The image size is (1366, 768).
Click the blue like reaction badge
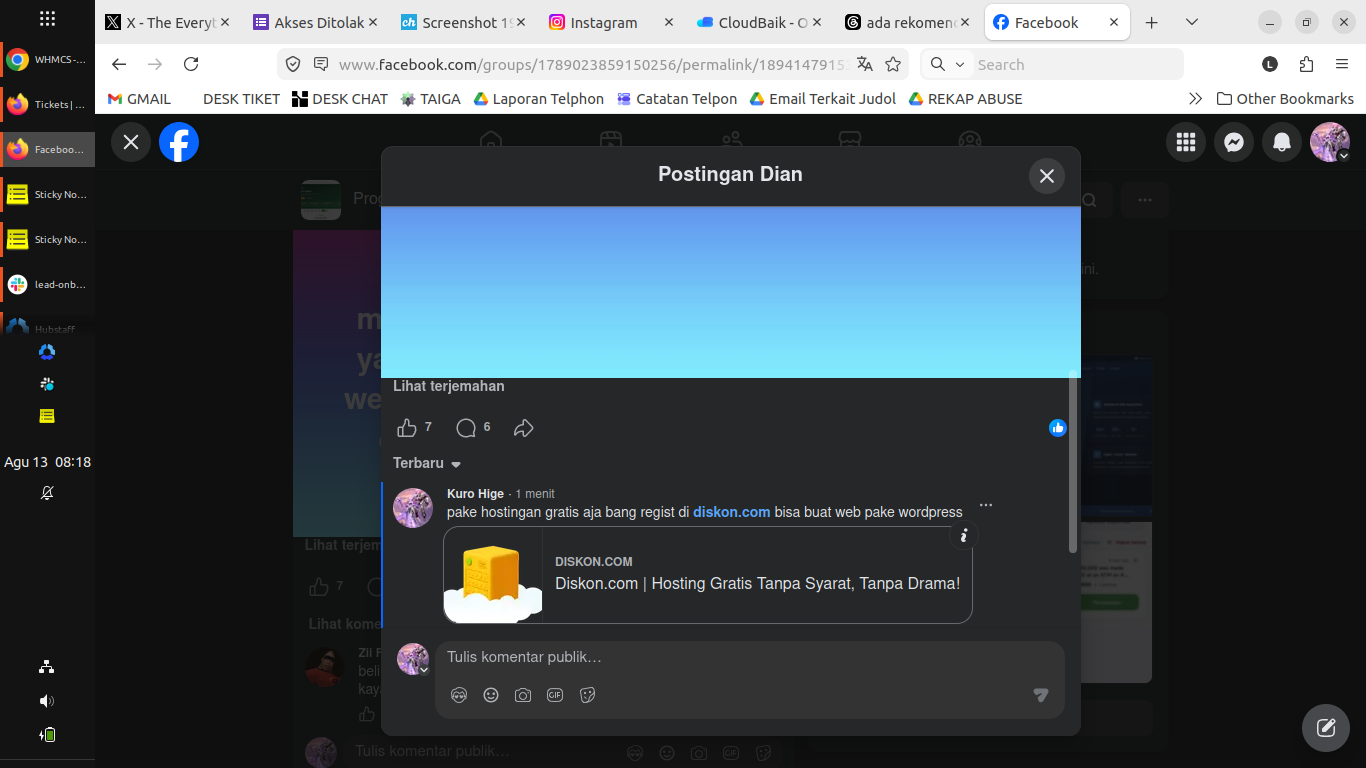(1058, 428)
